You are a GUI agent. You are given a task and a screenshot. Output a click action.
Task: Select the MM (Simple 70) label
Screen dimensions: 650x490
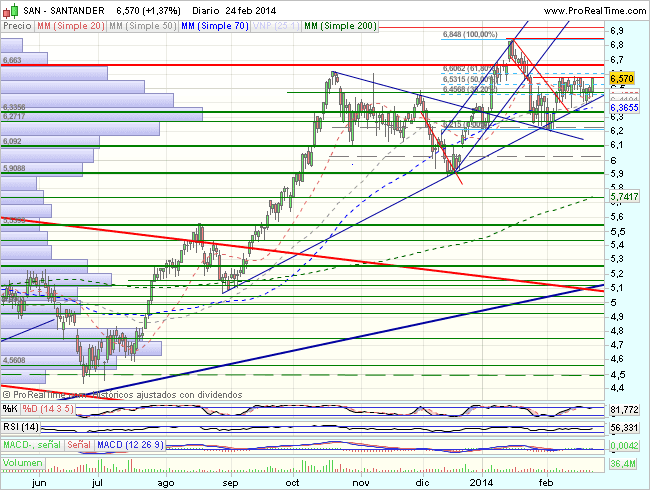coord(215,26)
